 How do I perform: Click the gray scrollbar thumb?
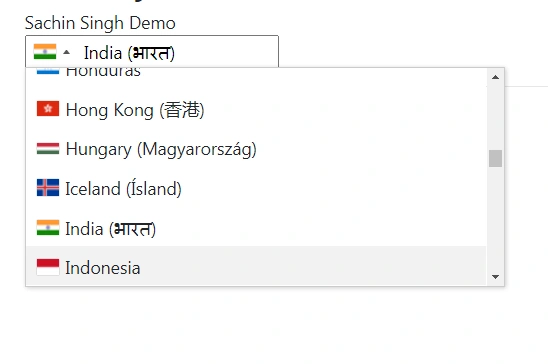[495, 159]
